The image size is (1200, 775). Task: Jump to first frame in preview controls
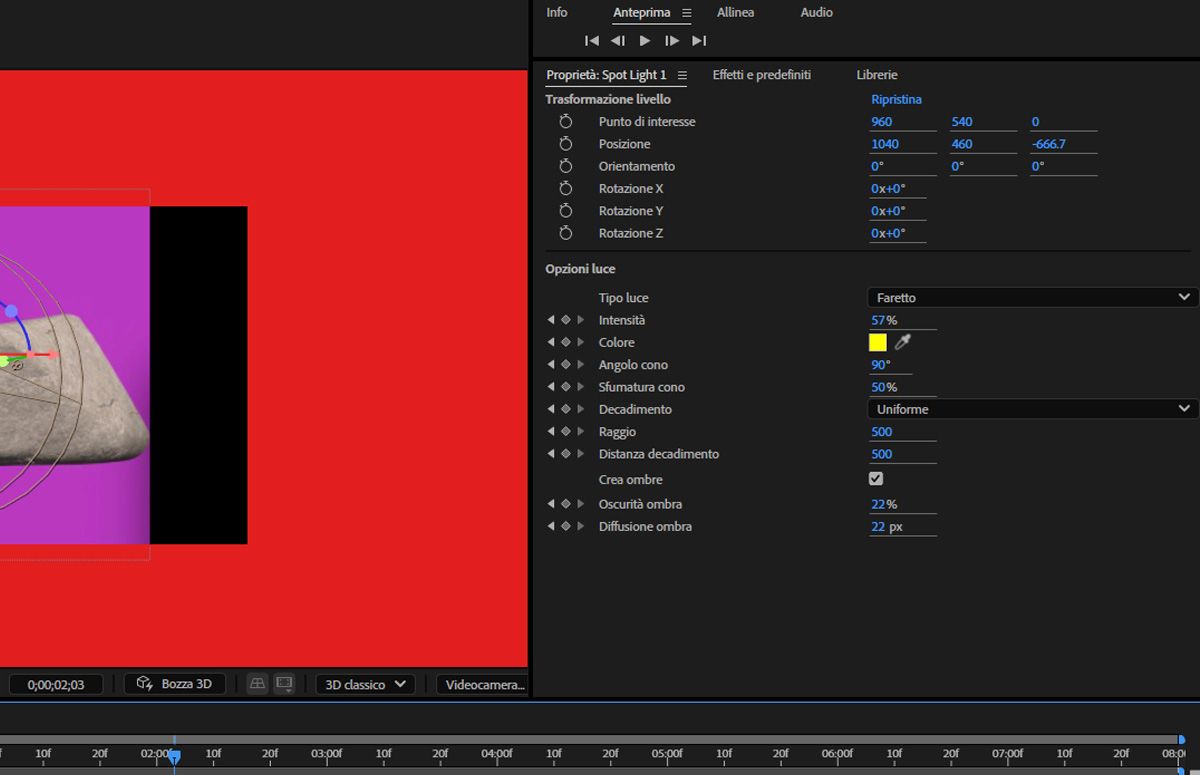point(592,41)
